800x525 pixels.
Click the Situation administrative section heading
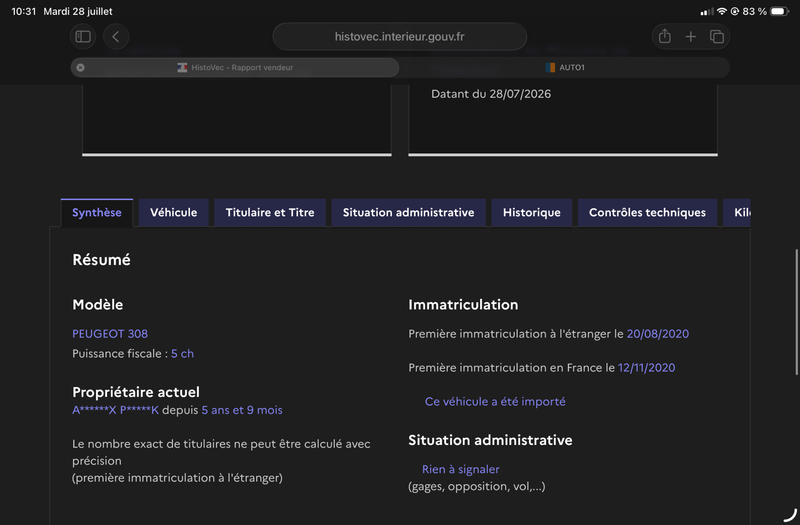(x=490, y=440)
